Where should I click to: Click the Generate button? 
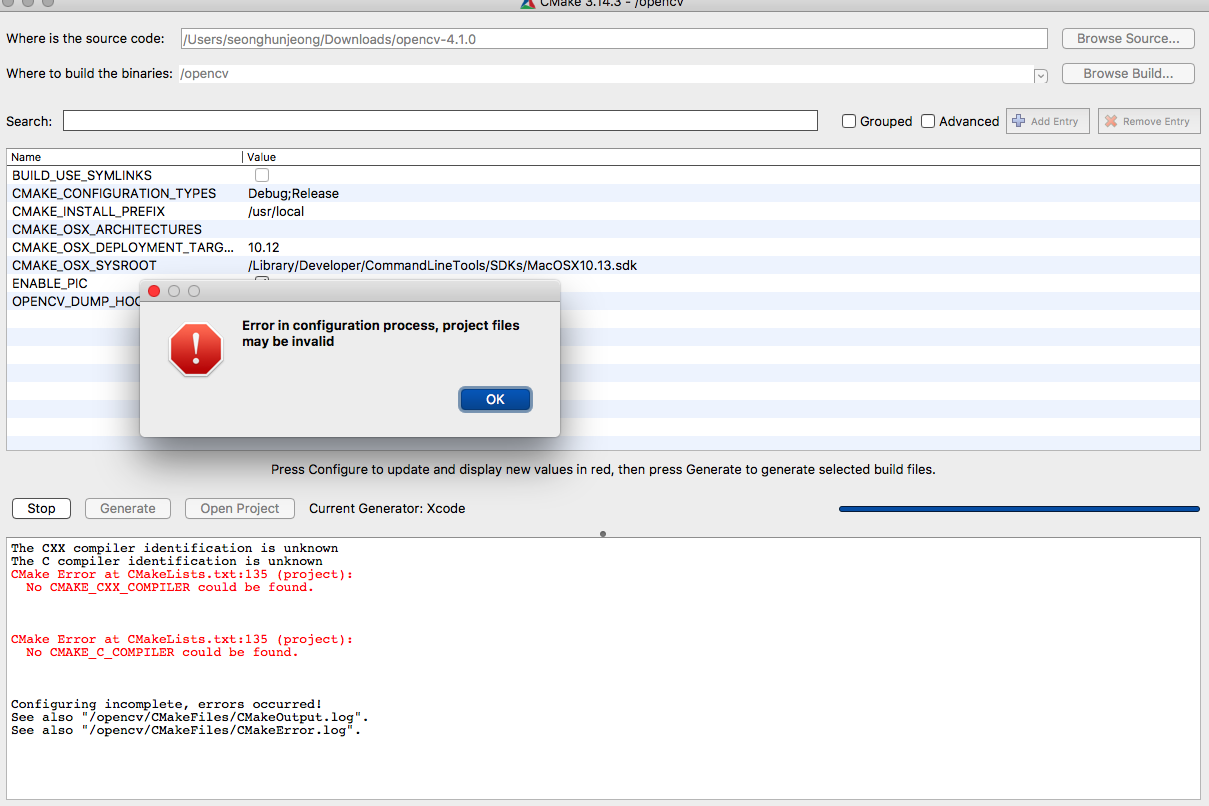128,508
